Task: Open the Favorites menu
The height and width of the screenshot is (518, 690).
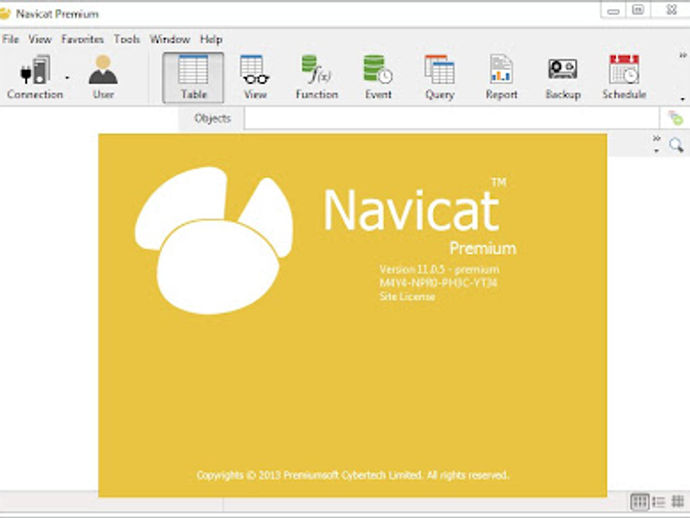Action: pyautogui.click(x=82, y=39)
